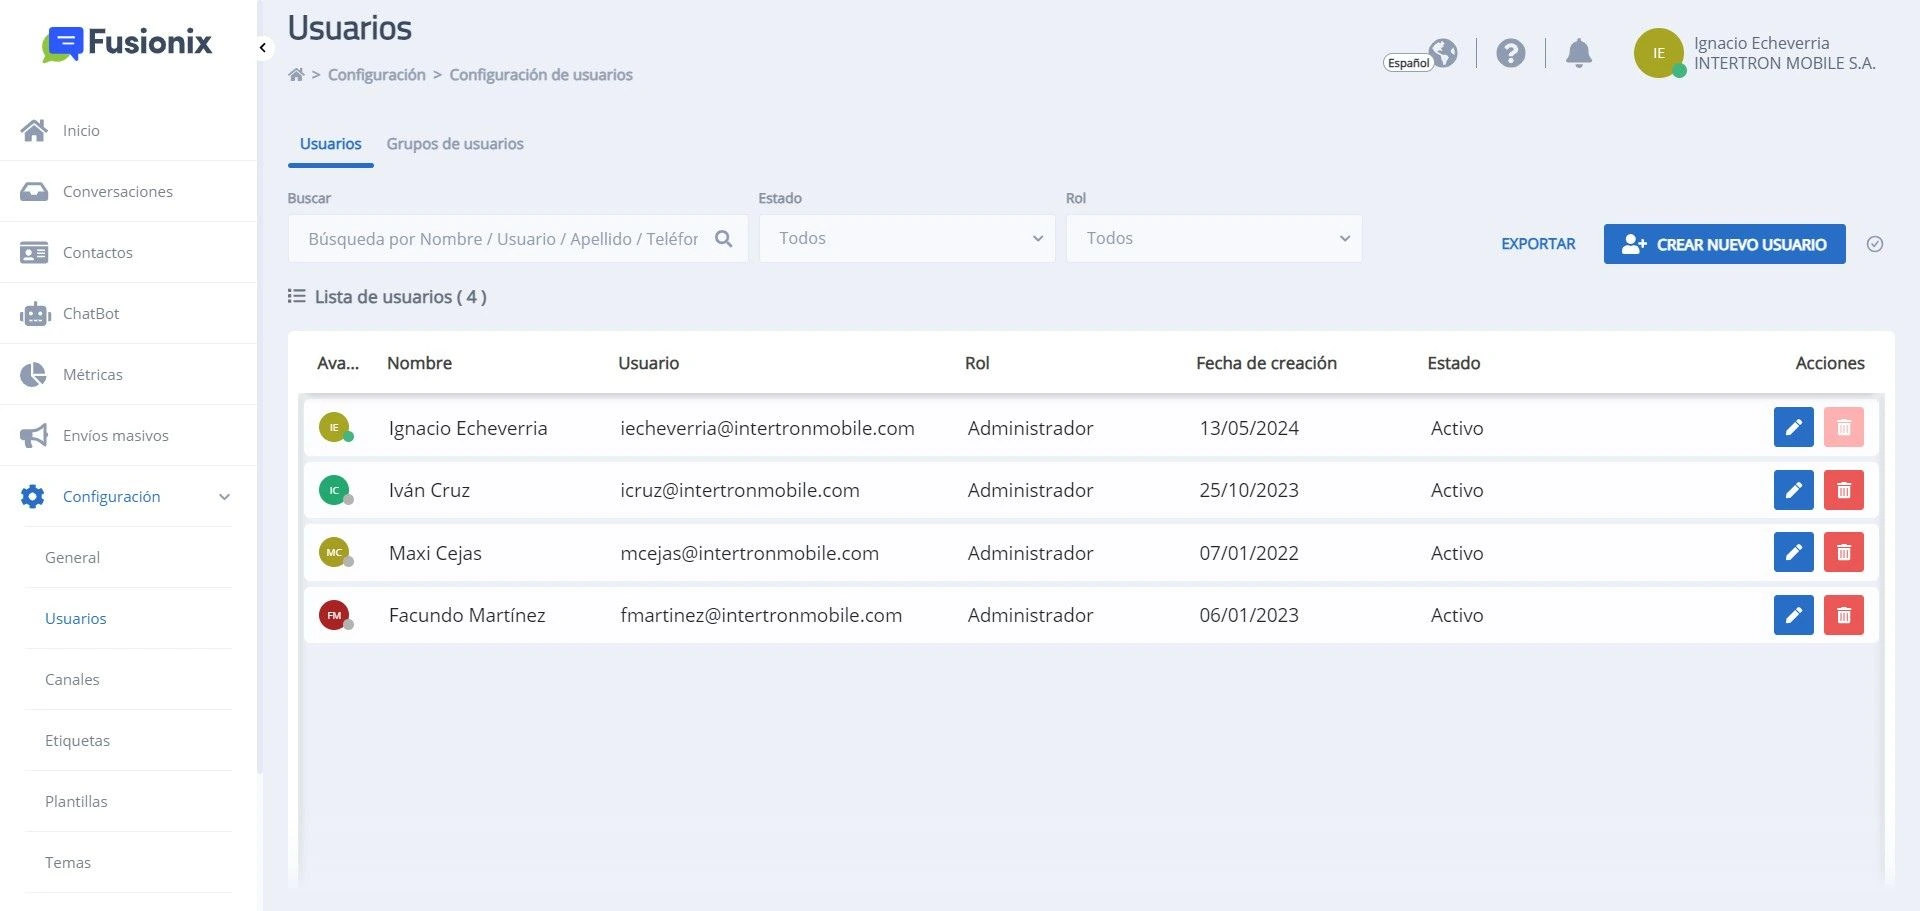Screen dimensions: 1920x911
Task: Click the circled checkmark icon beside create button
Action: pyautogui.click(x=1875, y=244)
